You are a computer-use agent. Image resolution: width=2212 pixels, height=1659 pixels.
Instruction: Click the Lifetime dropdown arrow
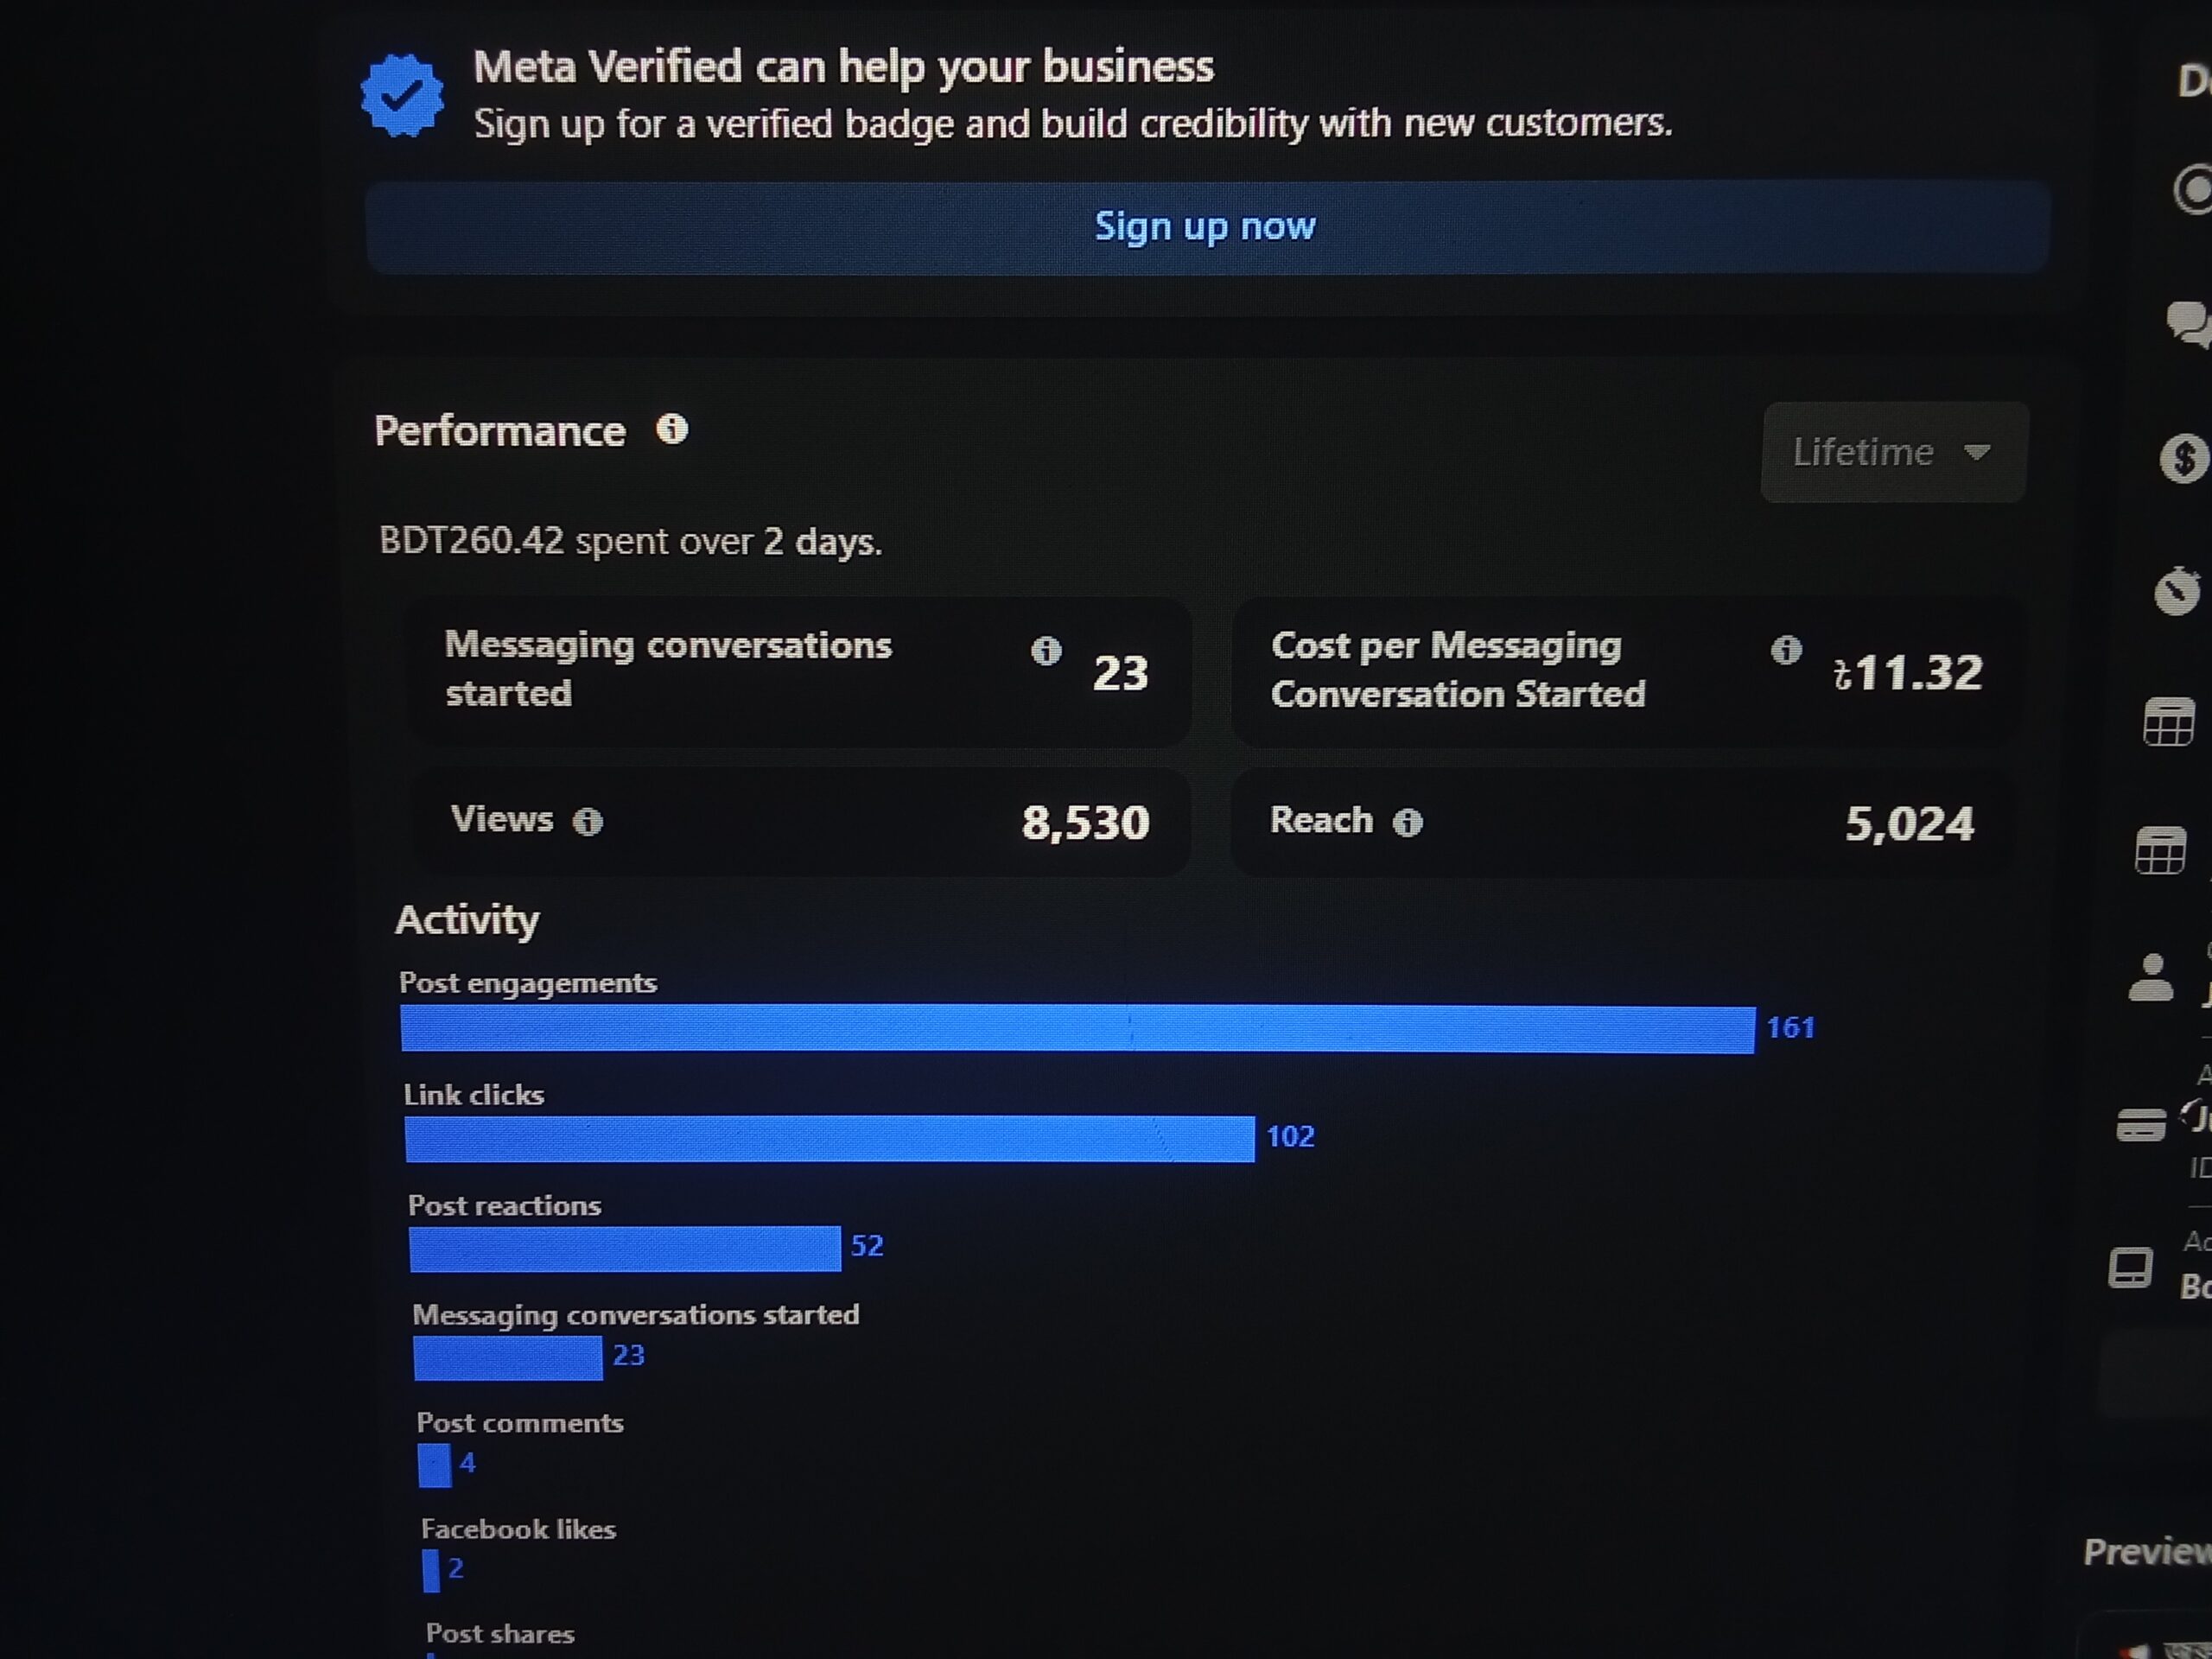[x=1976, y=453]
